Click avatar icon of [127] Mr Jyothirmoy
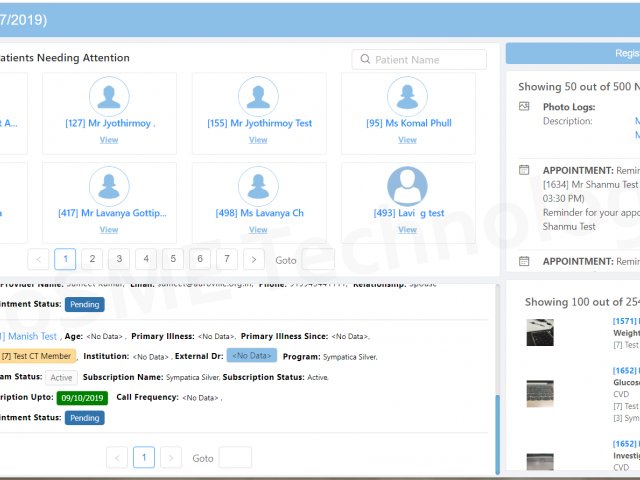Screen dimensions: 640x480 pyautogui.click(x=109, y=96)
